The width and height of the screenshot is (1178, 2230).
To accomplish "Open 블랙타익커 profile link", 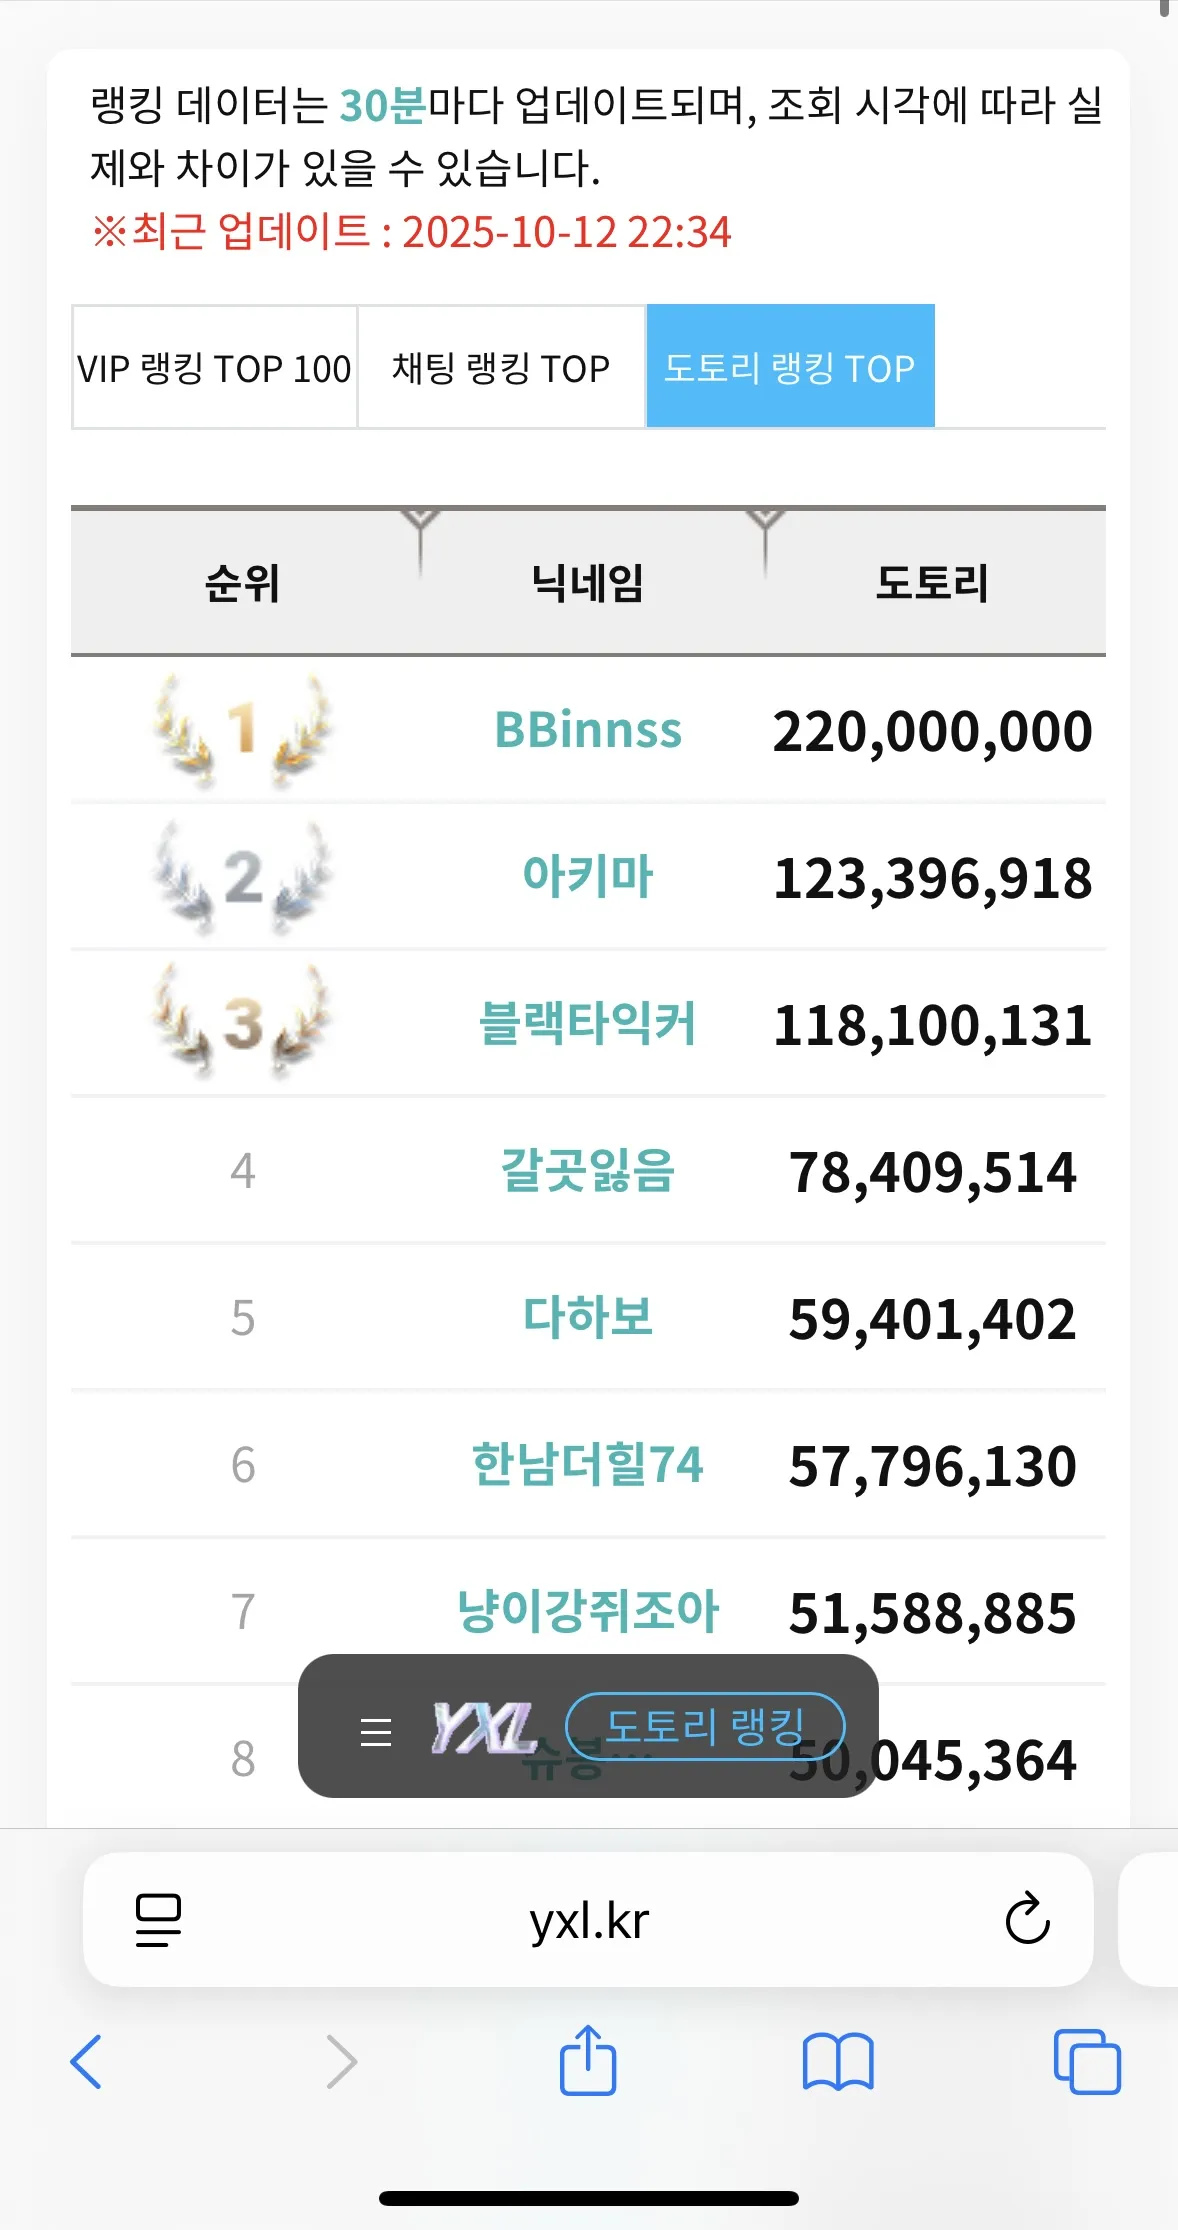I will point(588,1024).
